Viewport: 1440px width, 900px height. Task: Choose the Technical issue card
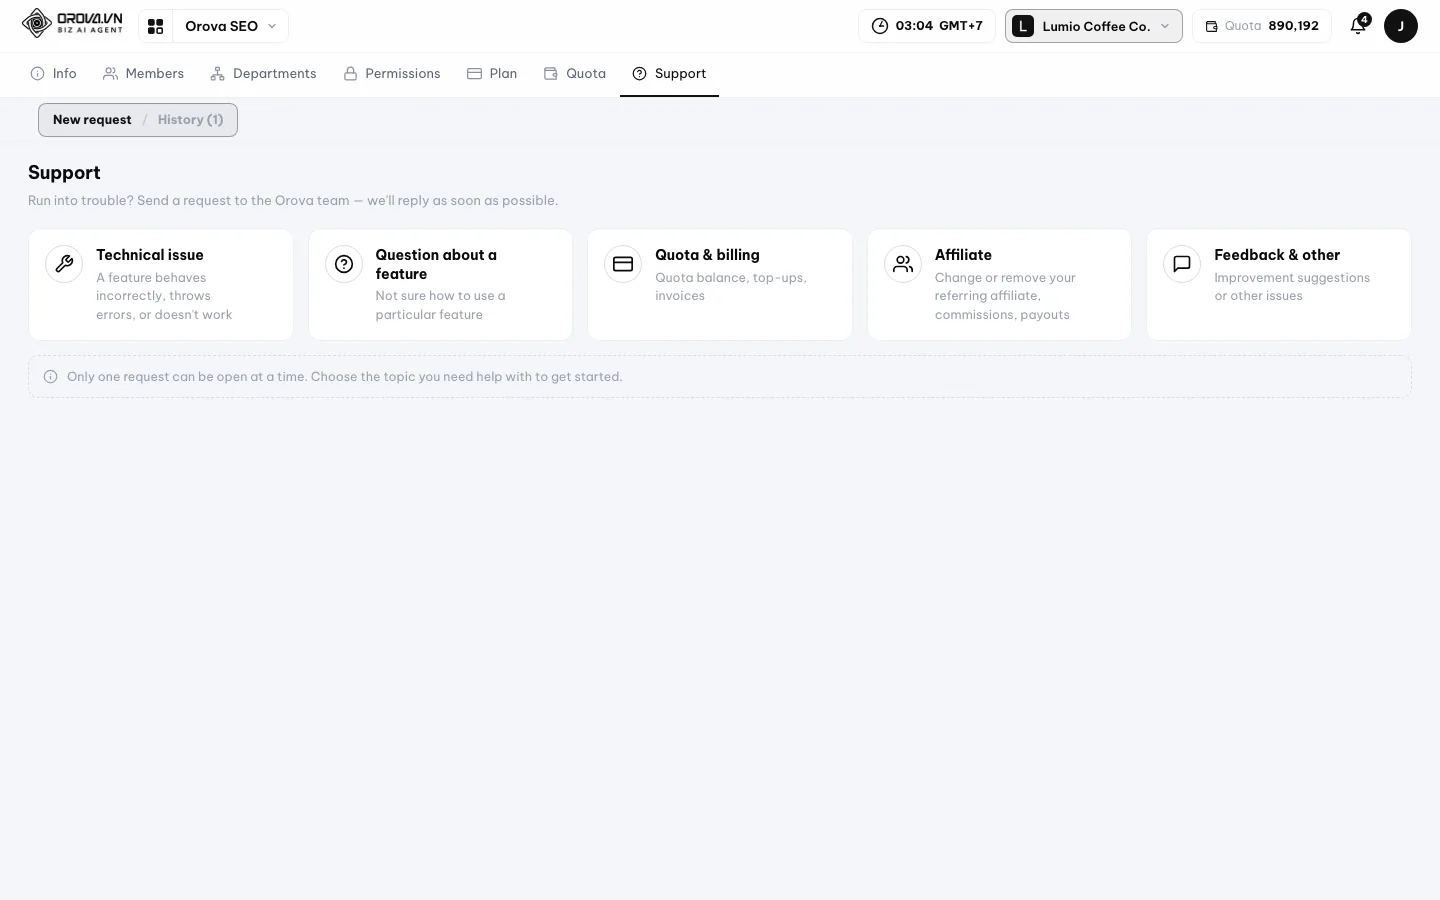pyautogui.click(x=161, y=285)
